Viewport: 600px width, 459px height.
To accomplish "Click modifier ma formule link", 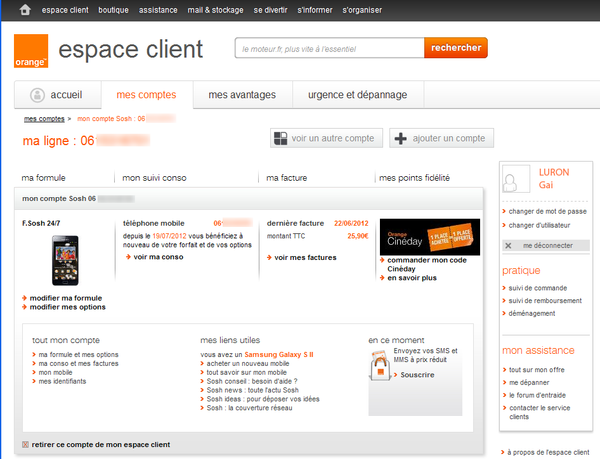I will click(x=66, y=298).
